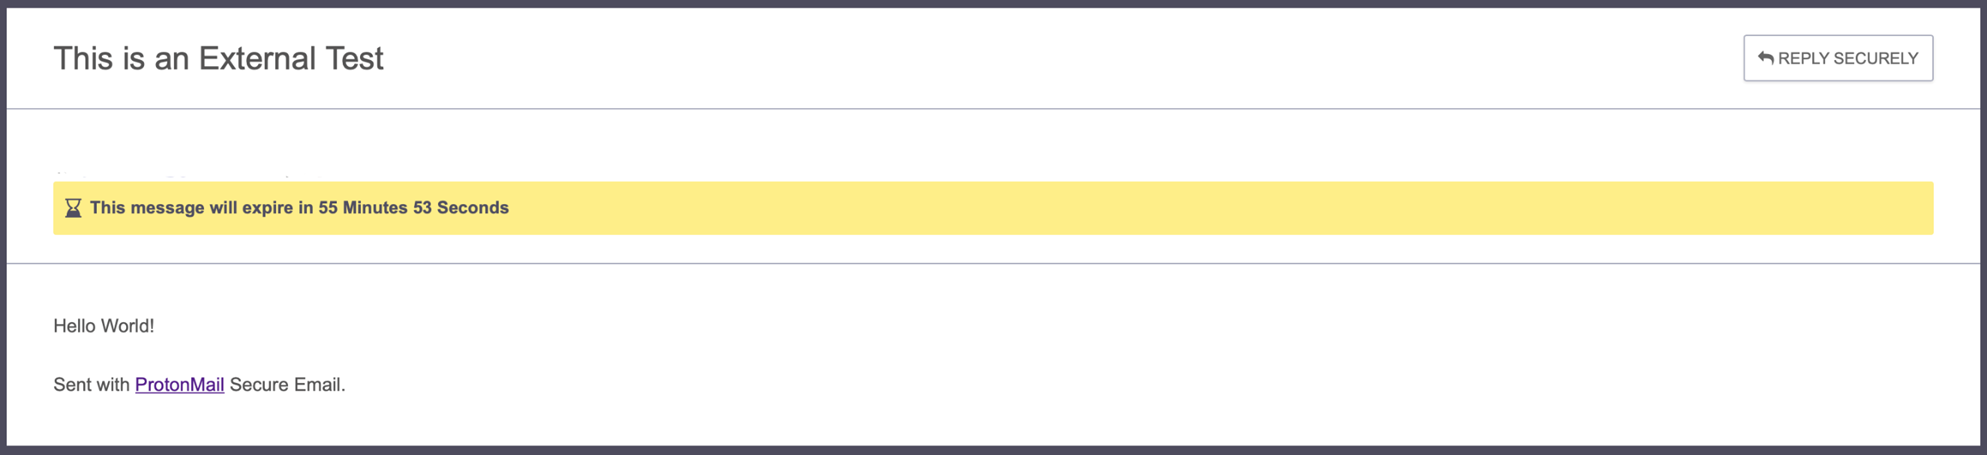Click the subject 'This is an External Test'
Screen dimensions: 1987x455
point(218,59)
